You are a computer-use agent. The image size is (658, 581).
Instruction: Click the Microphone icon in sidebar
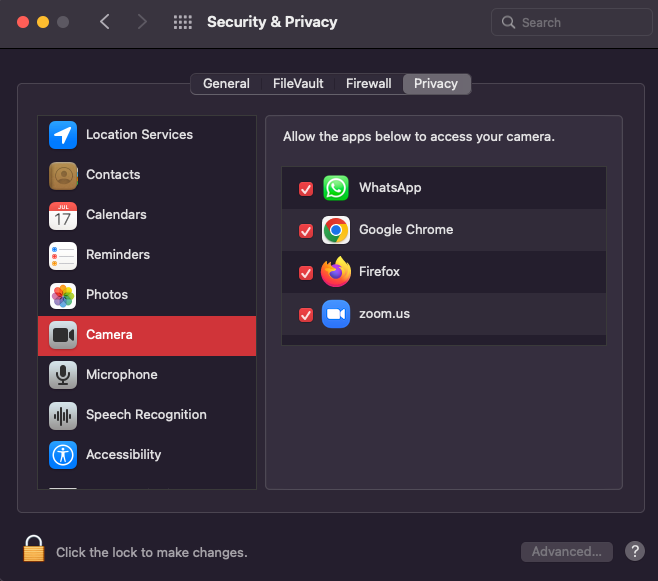[63, 375]
